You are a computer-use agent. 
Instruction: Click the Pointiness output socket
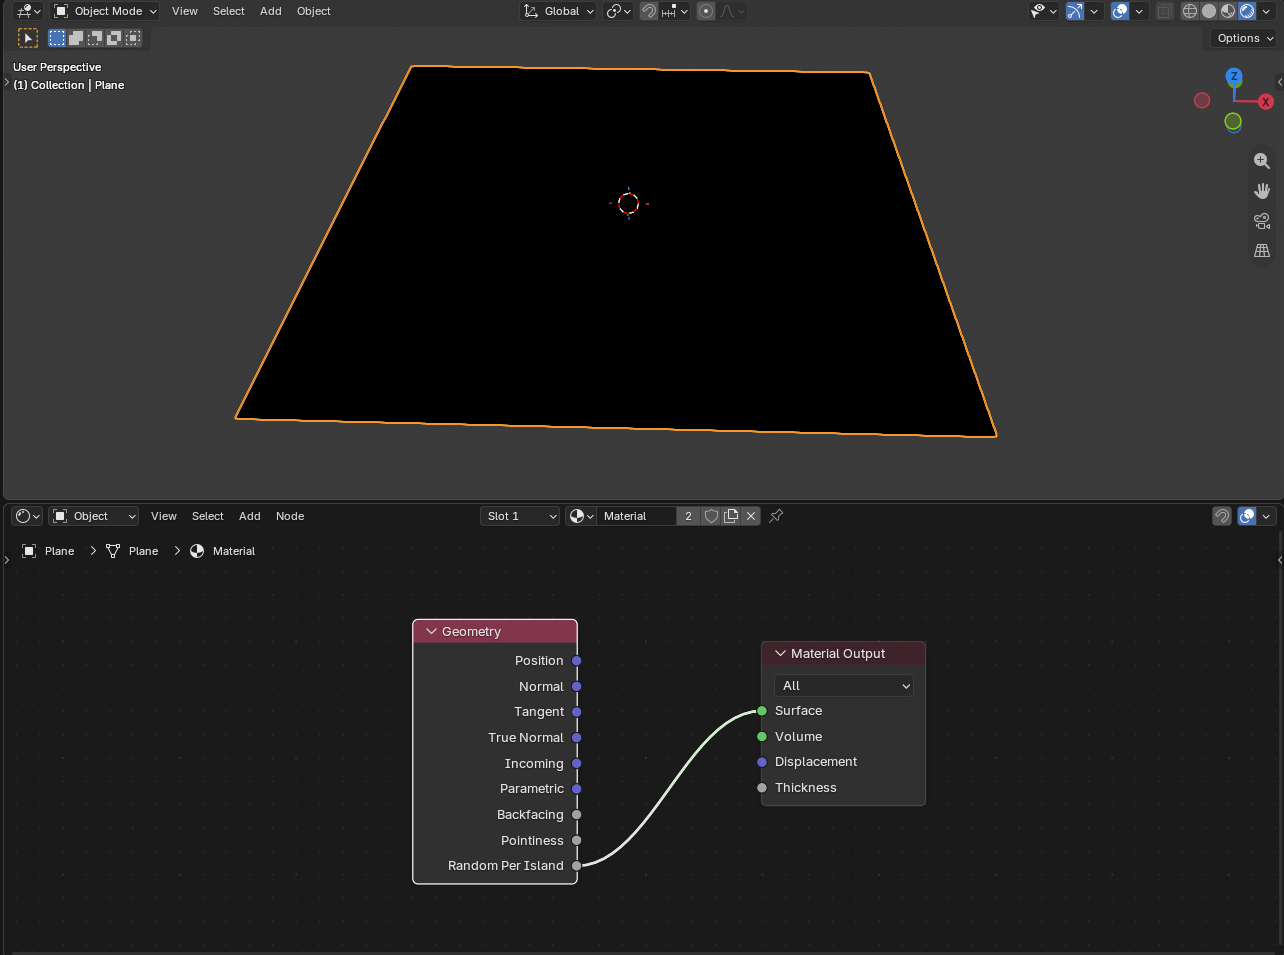[577, 841]
